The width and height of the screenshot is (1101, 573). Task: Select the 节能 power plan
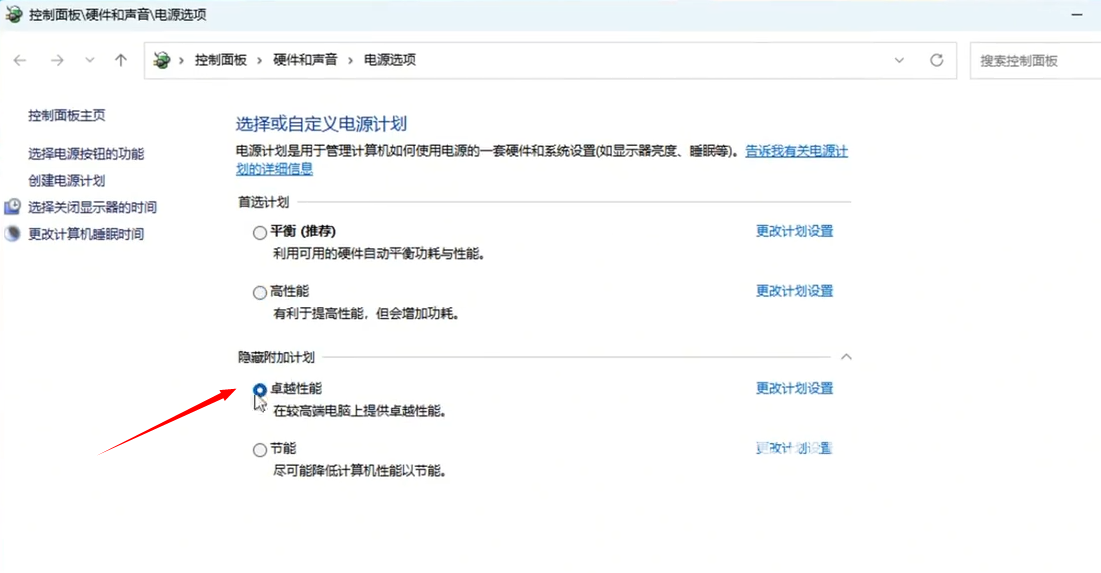pos(260,450)
